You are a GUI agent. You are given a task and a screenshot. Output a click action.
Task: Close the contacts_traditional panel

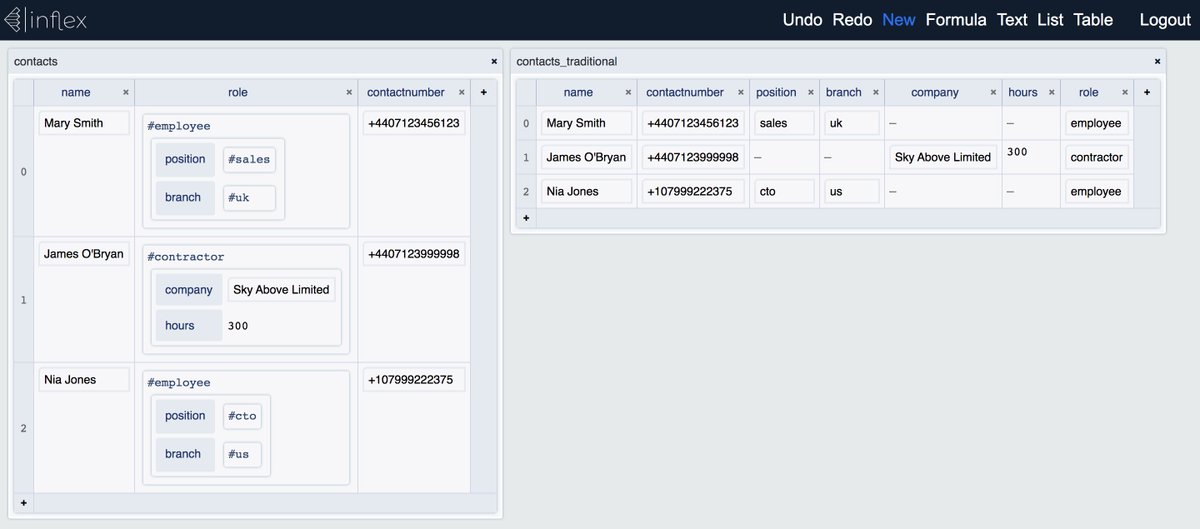tap(1158, 61)
